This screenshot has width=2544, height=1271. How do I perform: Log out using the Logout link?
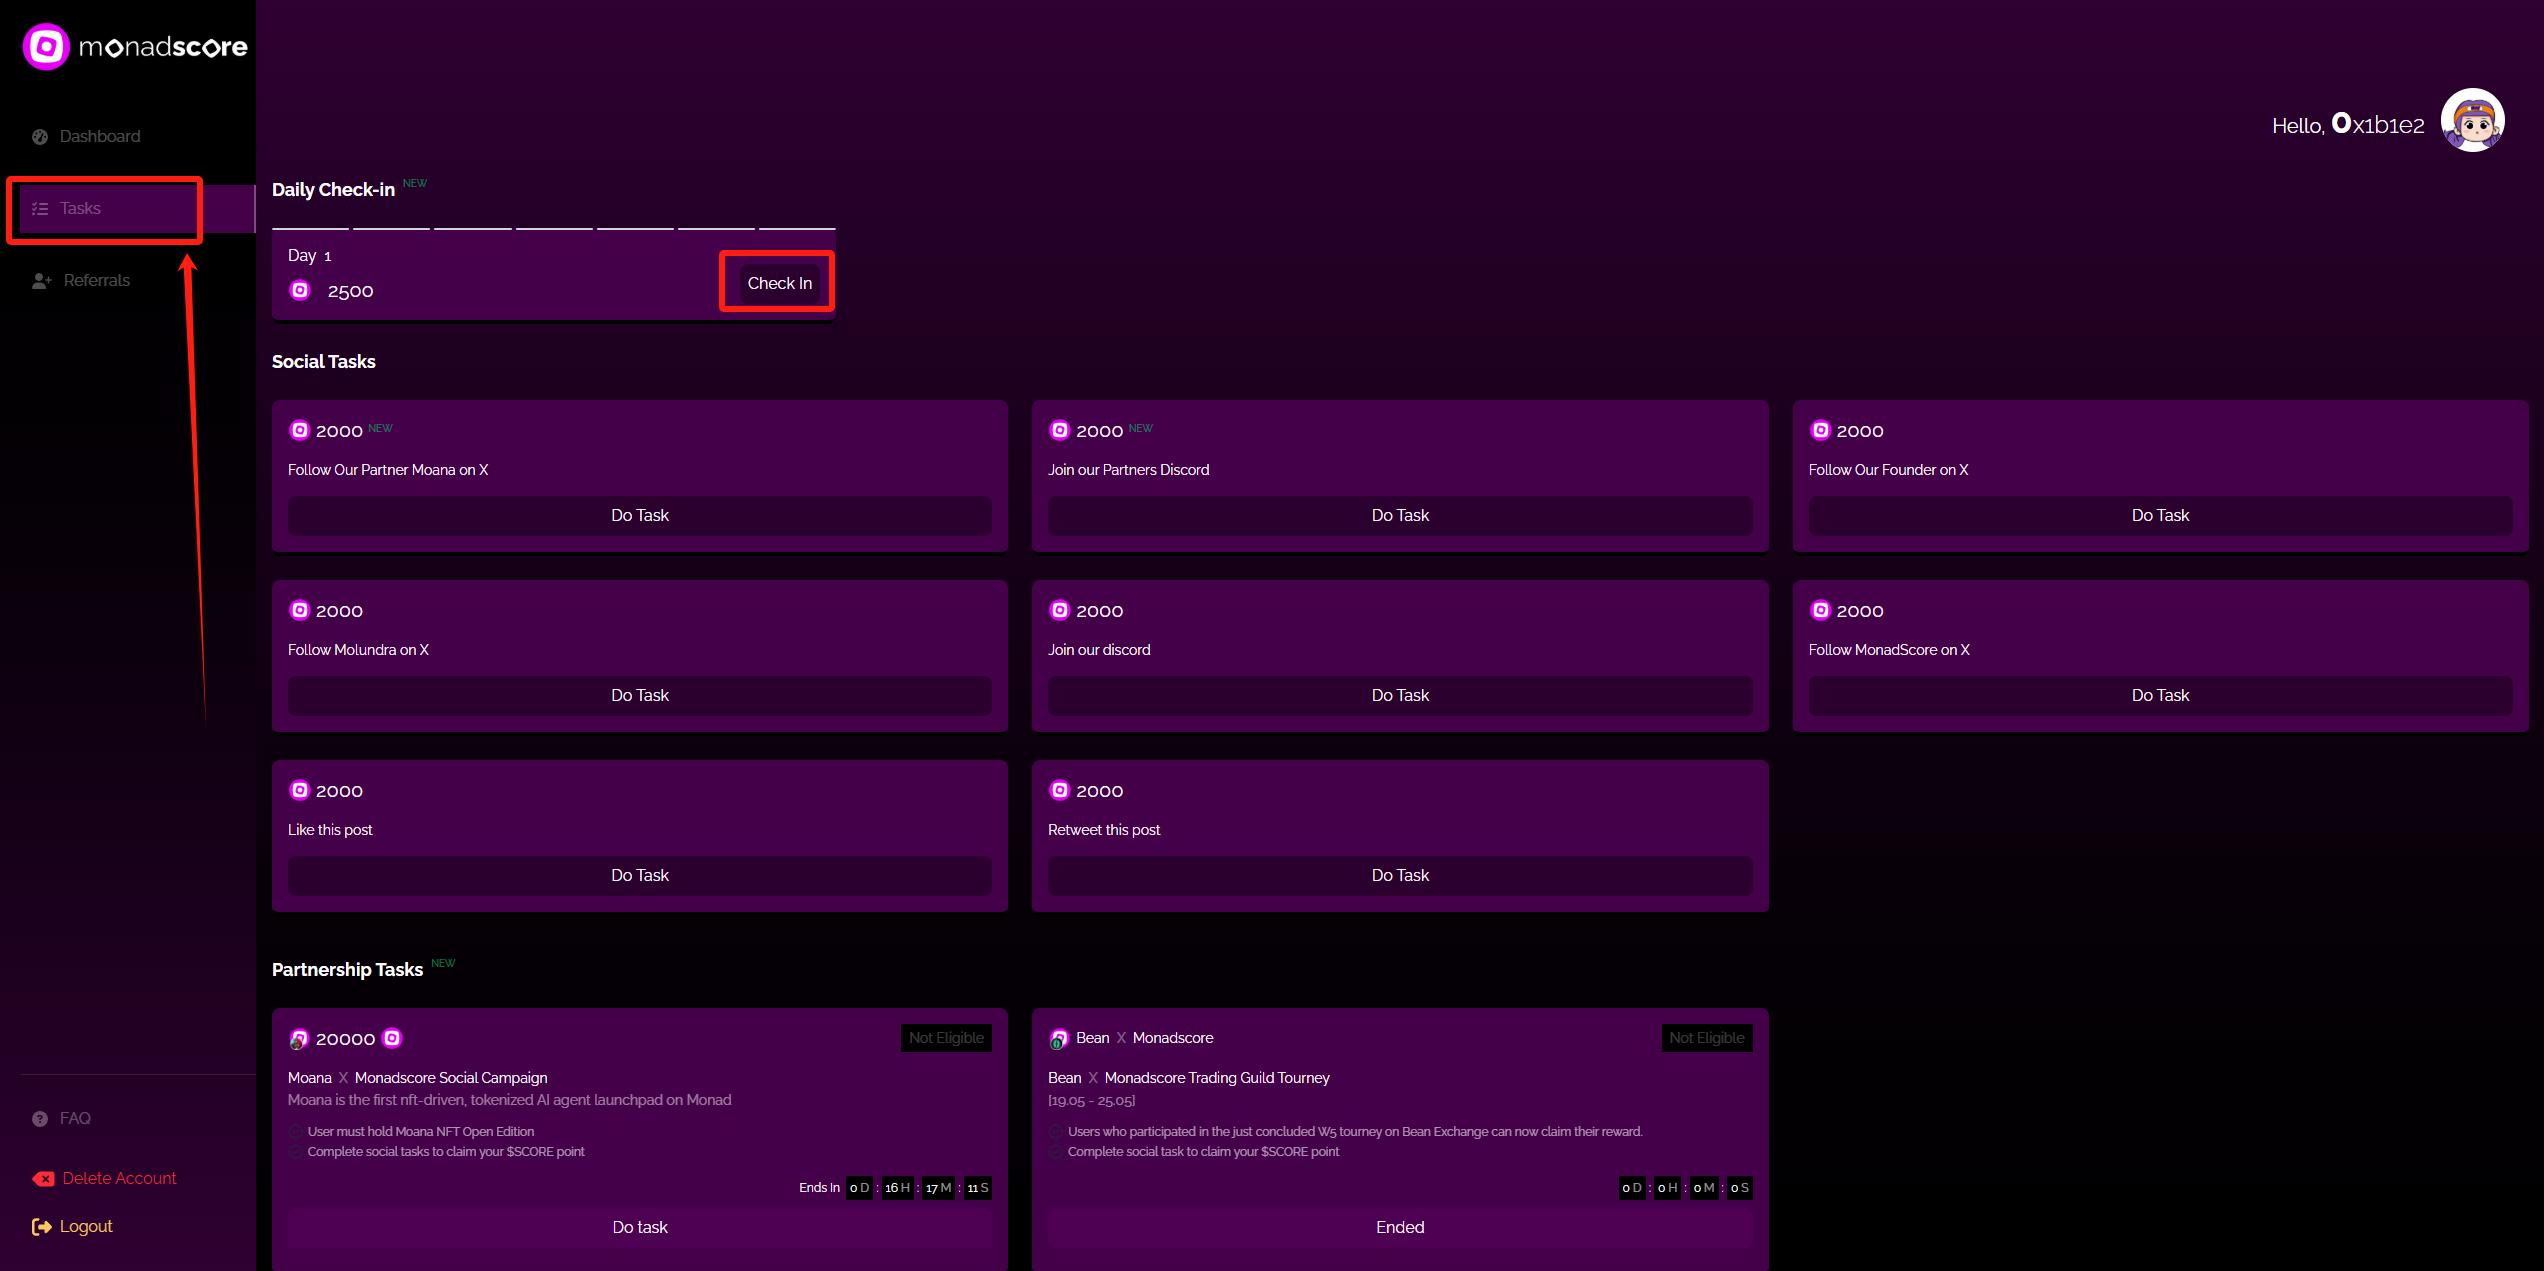tap(86, 1227)
